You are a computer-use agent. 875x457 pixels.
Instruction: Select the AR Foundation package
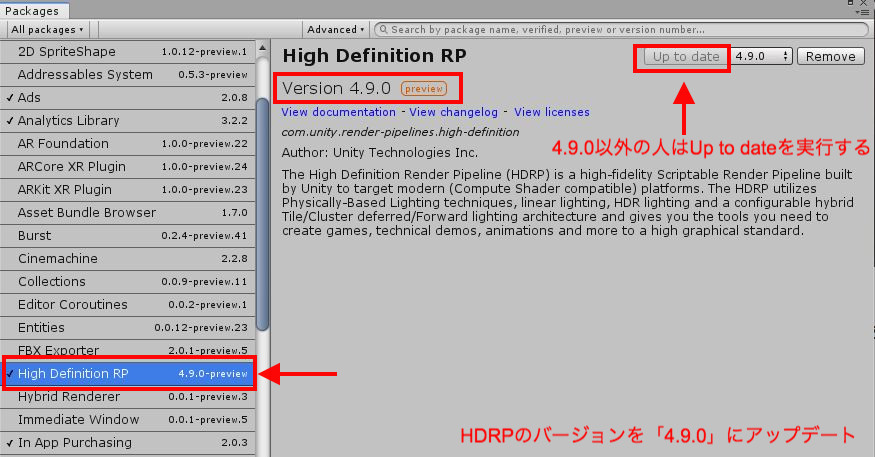(128, 143)
